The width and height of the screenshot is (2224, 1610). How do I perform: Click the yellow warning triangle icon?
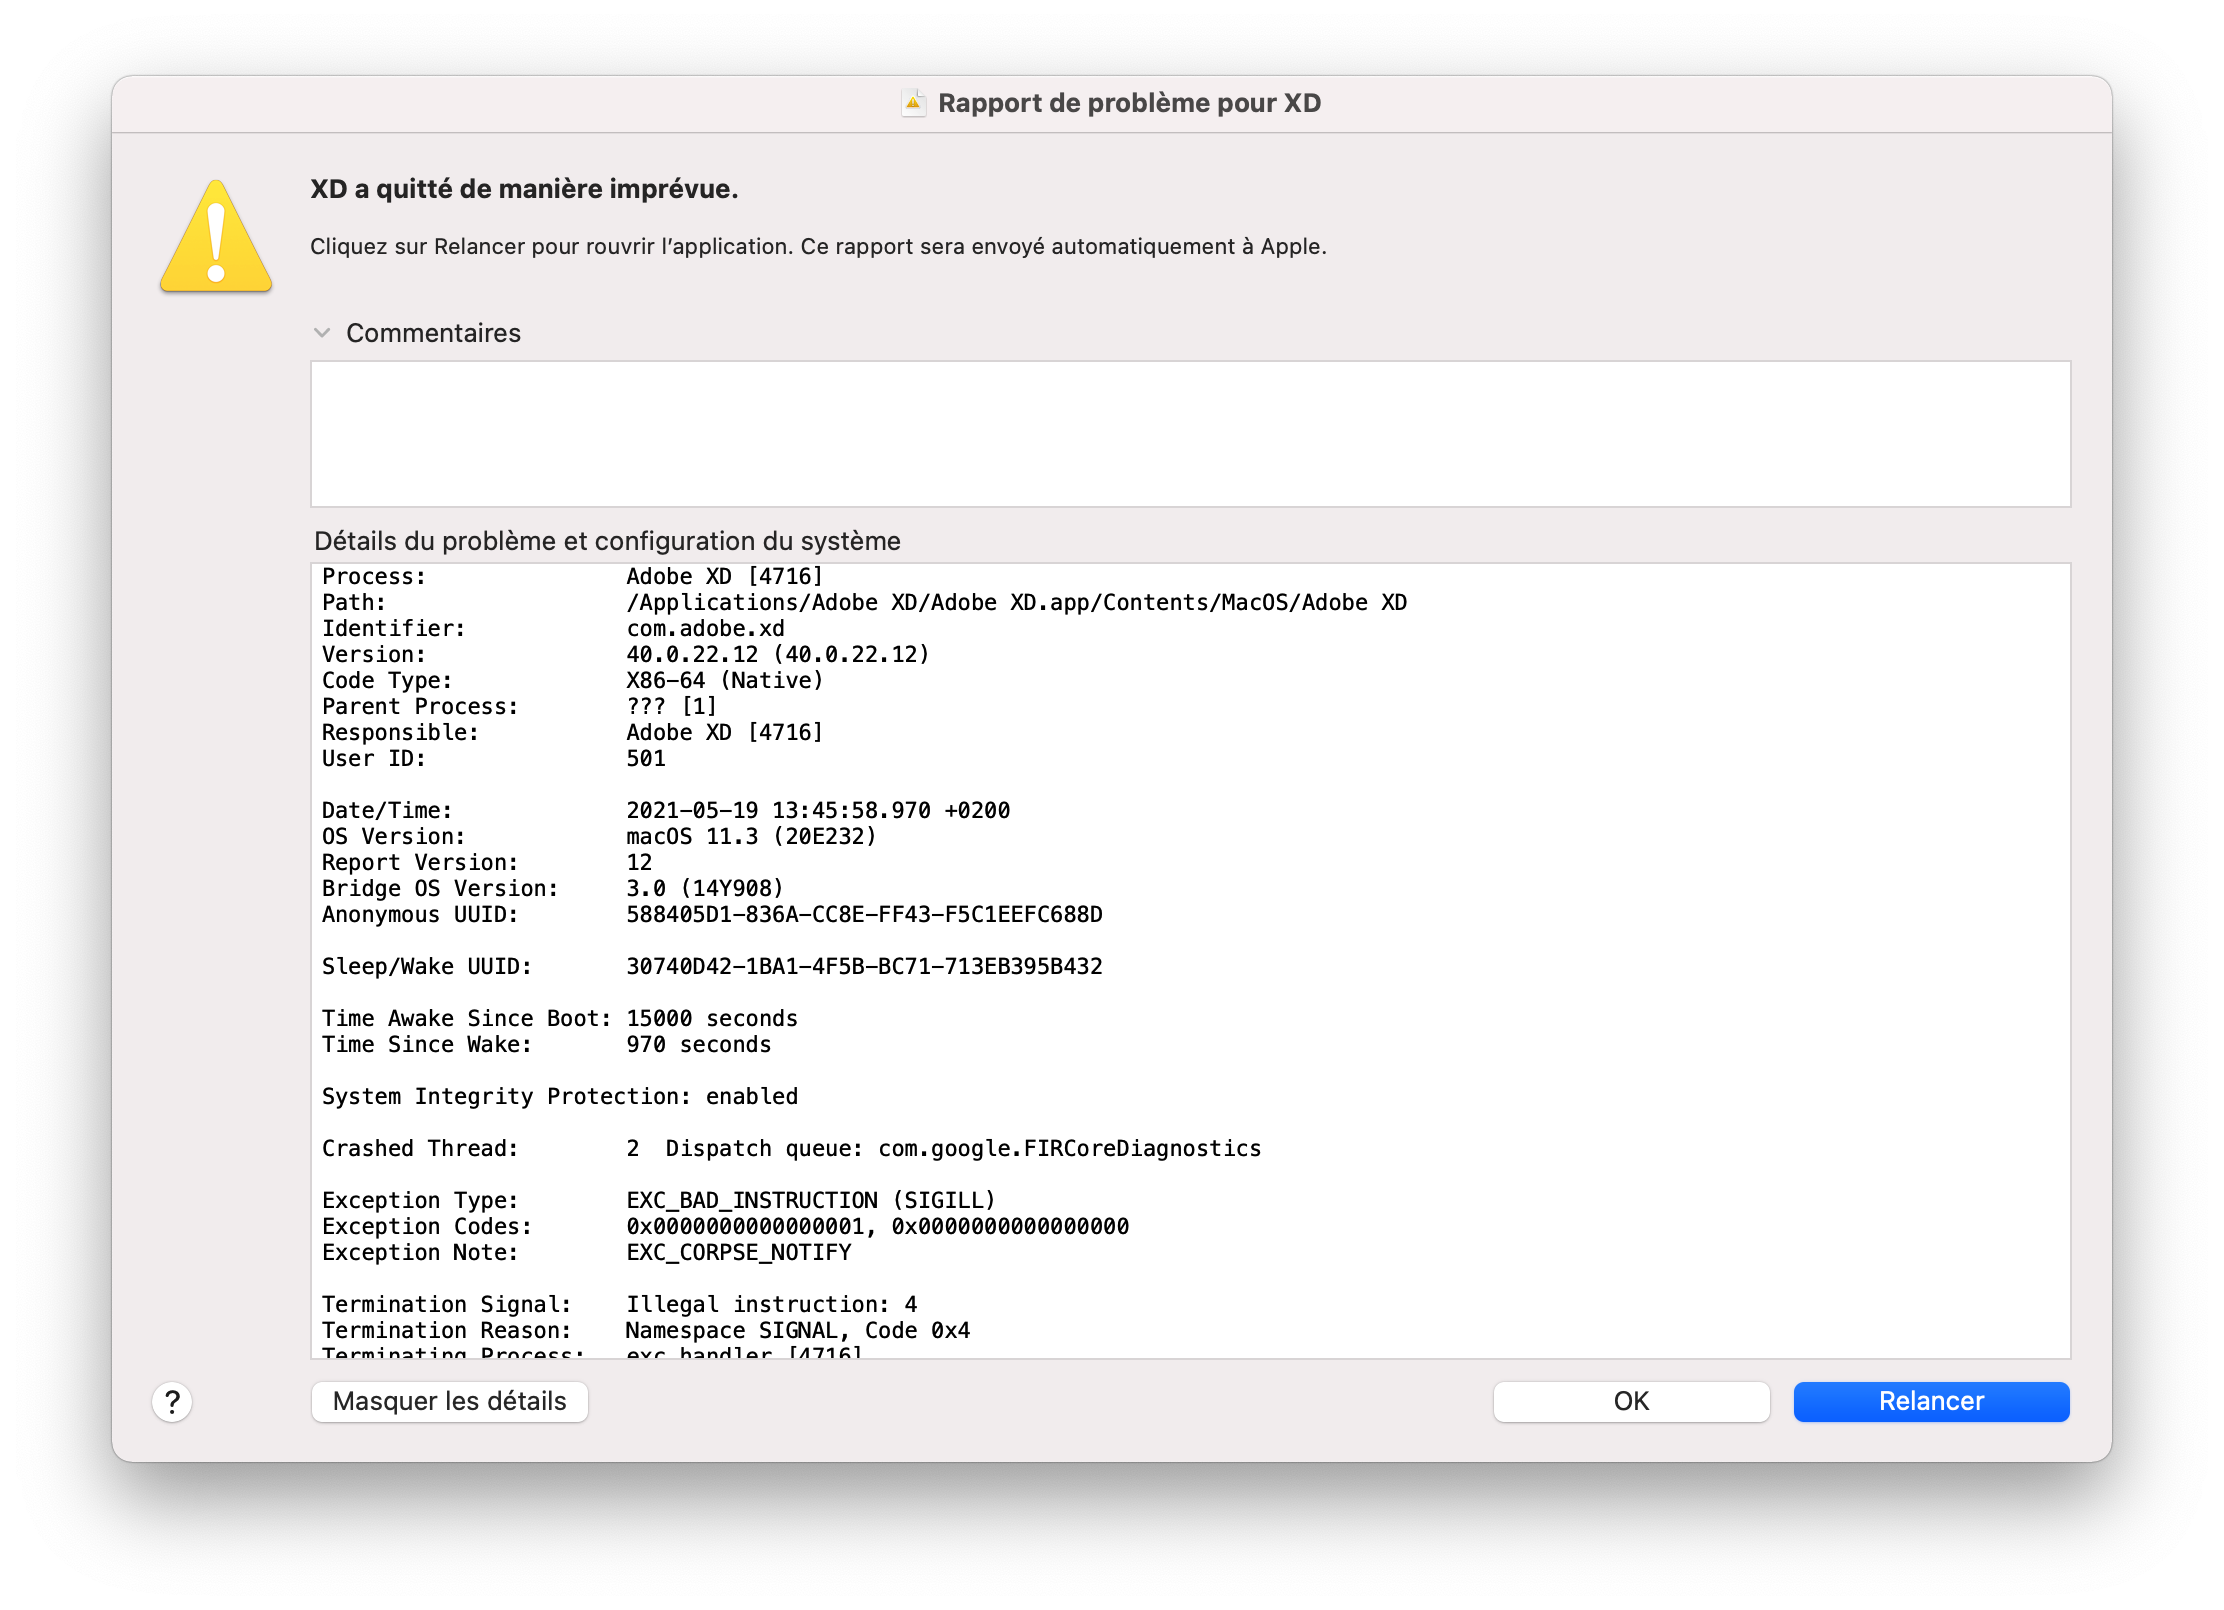(216, 238)
